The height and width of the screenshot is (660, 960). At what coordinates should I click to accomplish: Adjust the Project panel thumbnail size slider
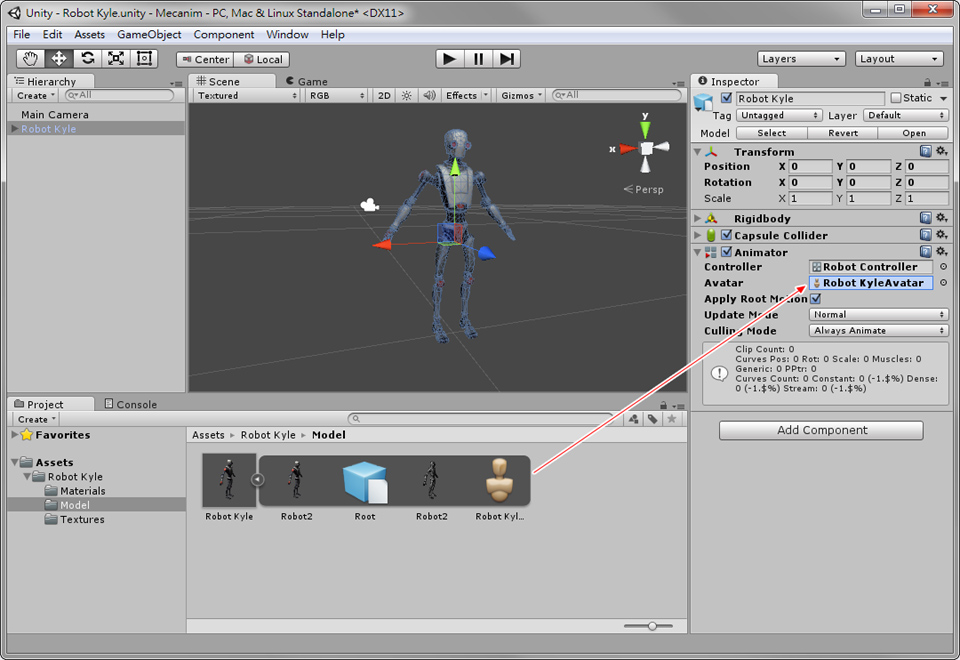coord(651,625)
